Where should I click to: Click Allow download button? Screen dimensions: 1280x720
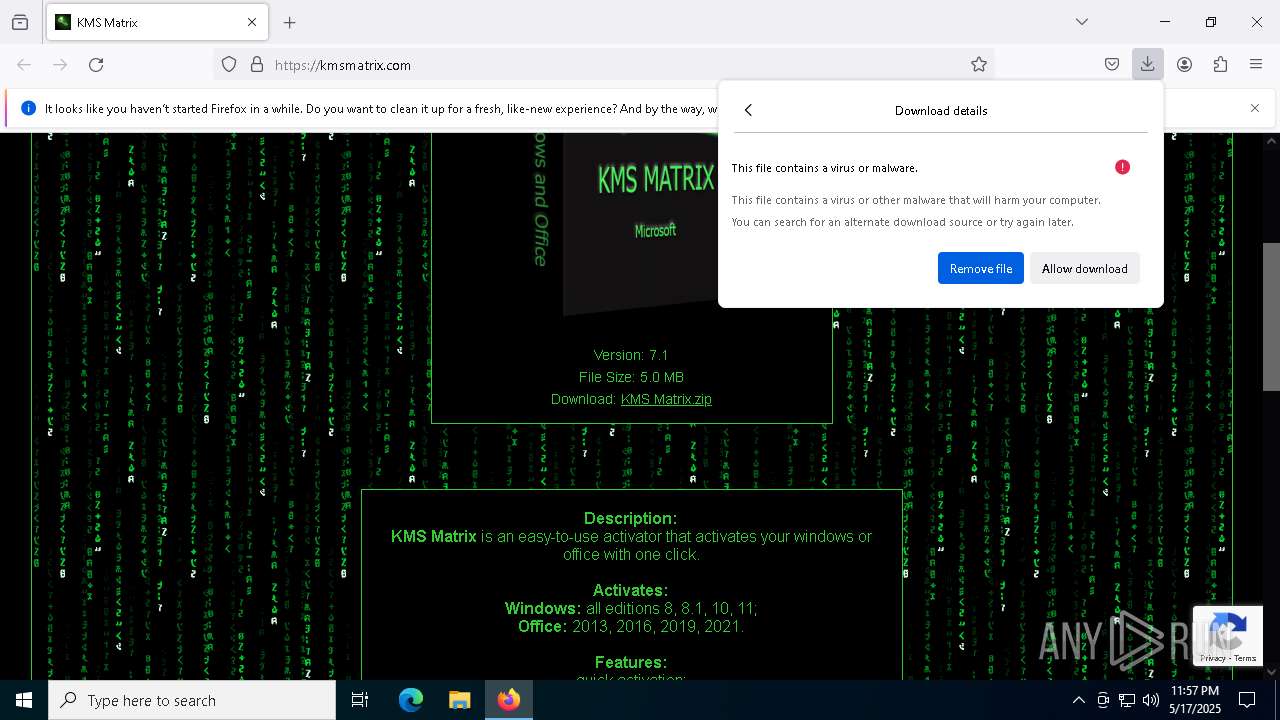(1085, 268)
